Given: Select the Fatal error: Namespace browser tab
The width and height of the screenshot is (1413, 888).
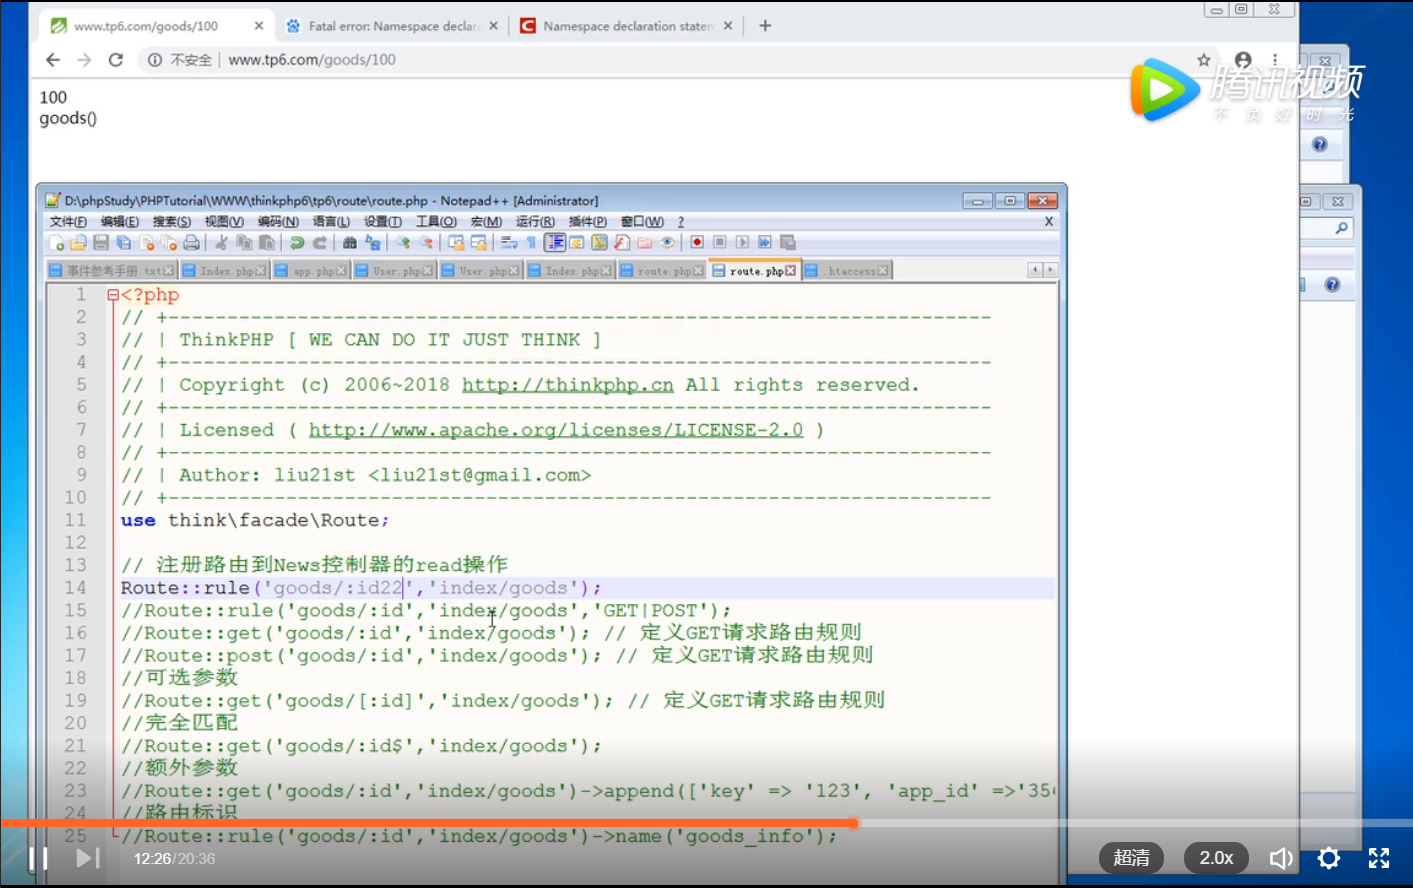Looking at the screenshot, I should click(393, 26).
